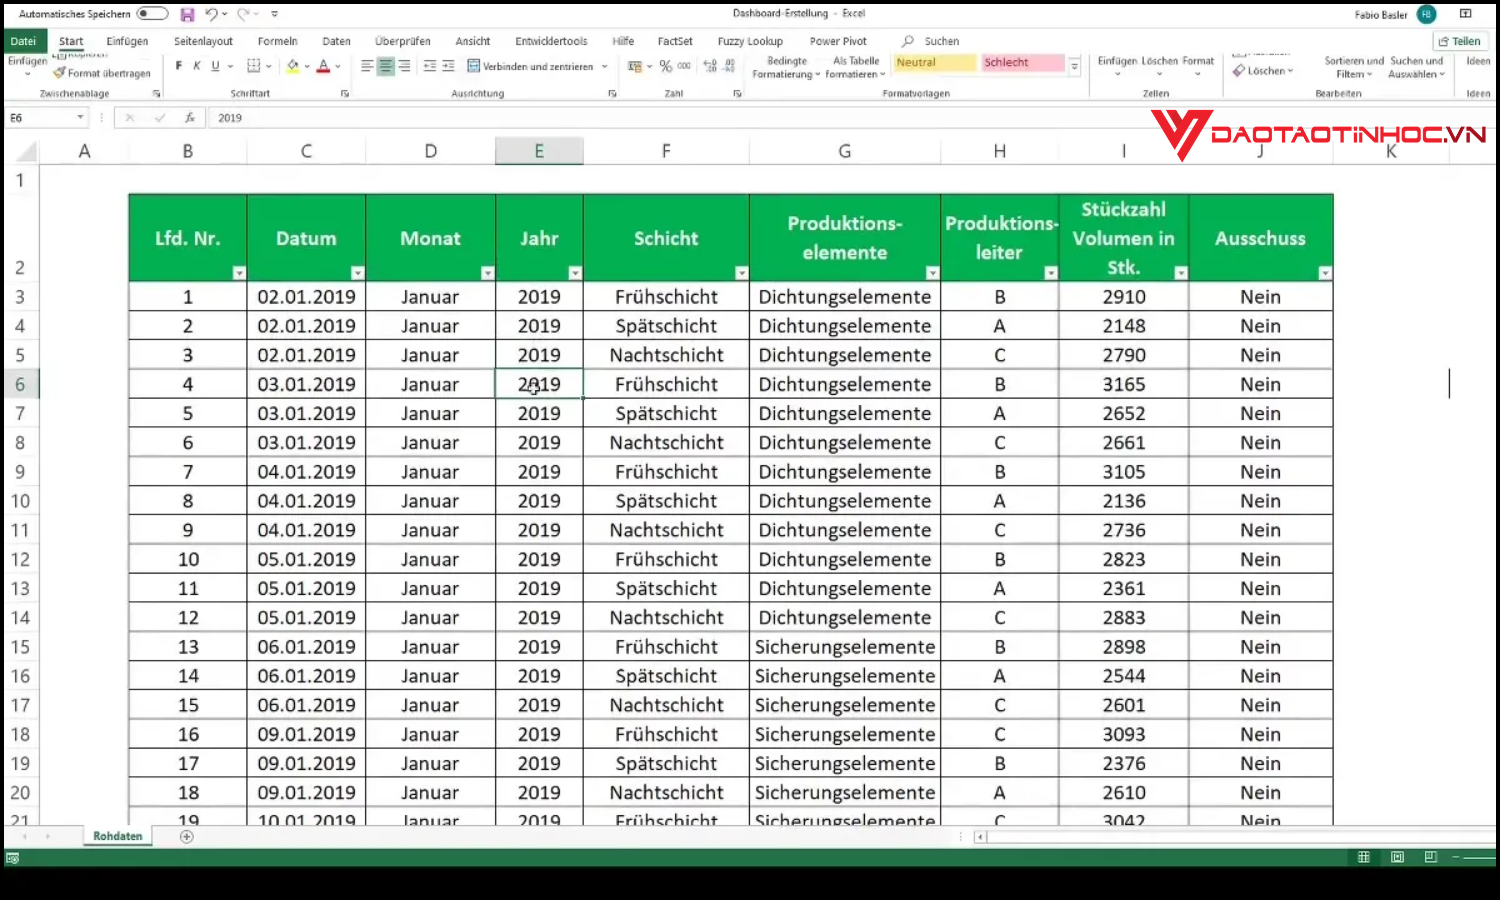
Task: Open the Jahr column filter dropdown
Action: (575, 273)
